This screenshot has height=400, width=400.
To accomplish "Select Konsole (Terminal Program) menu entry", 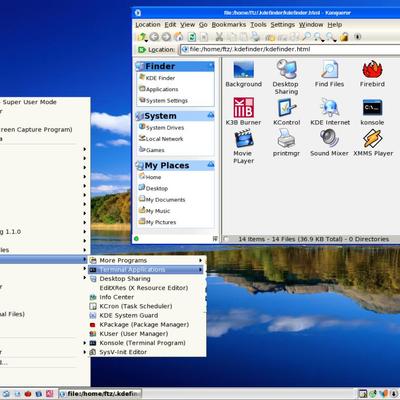I will [147, 343].
